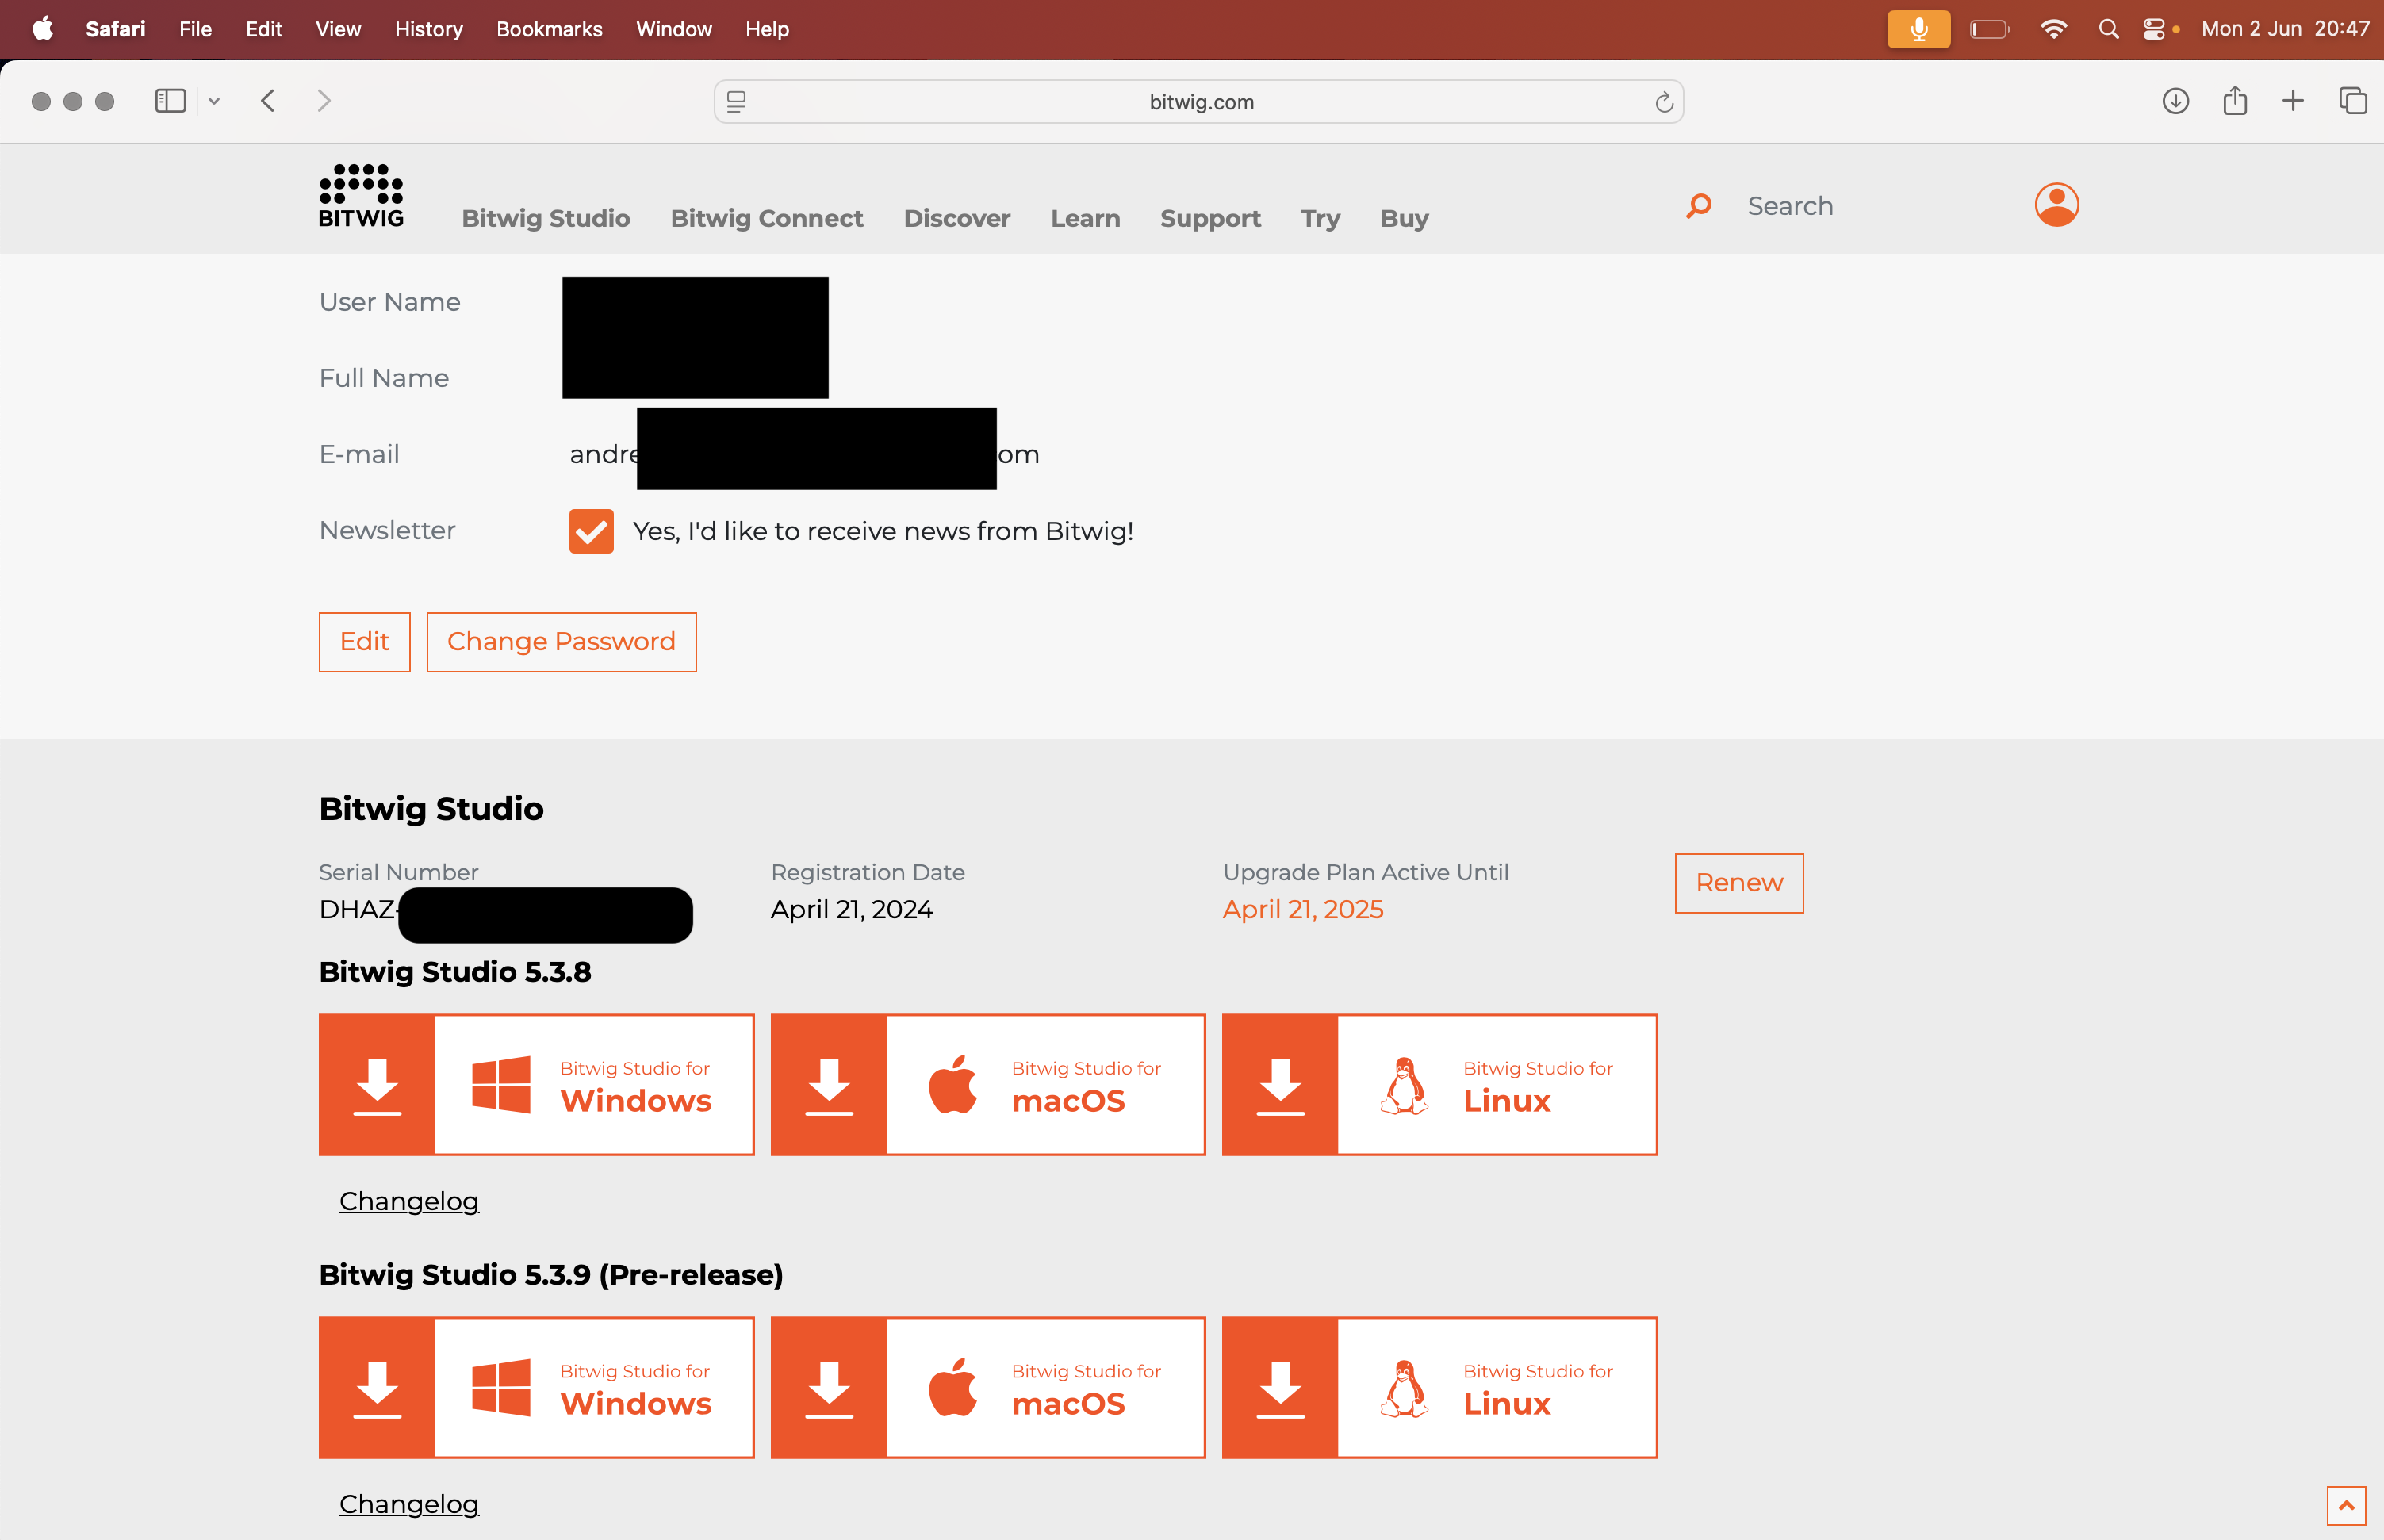Click the microphone indicator in menu bar
This screenshot has width=2384, height=1540.
[1918, 29]
